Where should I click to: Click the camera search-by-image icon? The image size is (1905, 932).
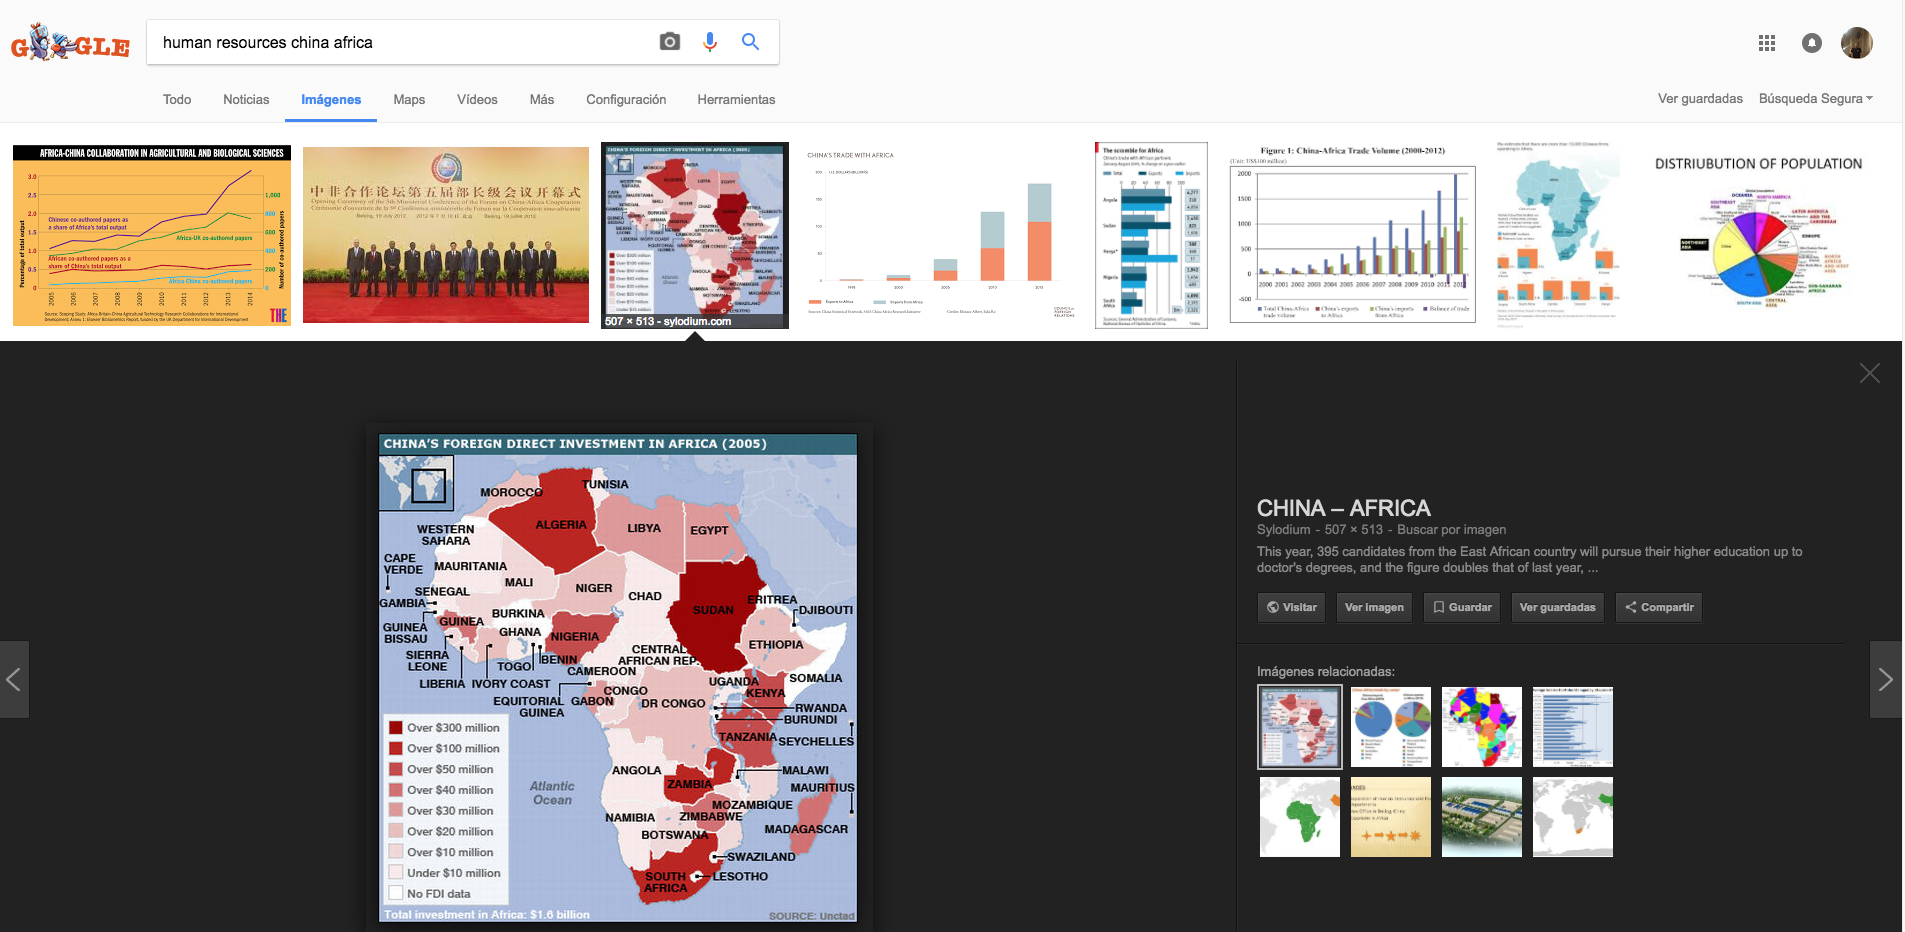click(x=670, y=42)
